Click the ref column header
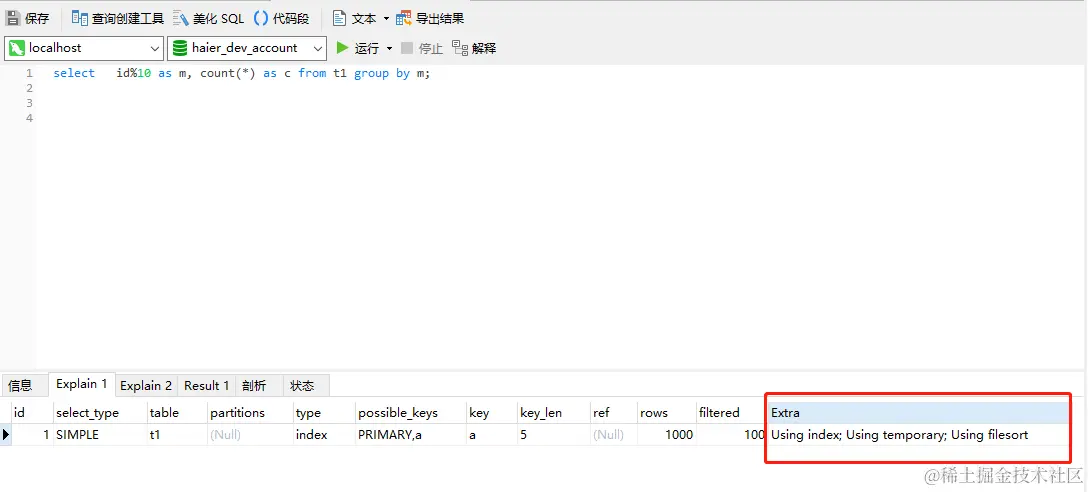The image size is (1090, 492). coord(613,413)
